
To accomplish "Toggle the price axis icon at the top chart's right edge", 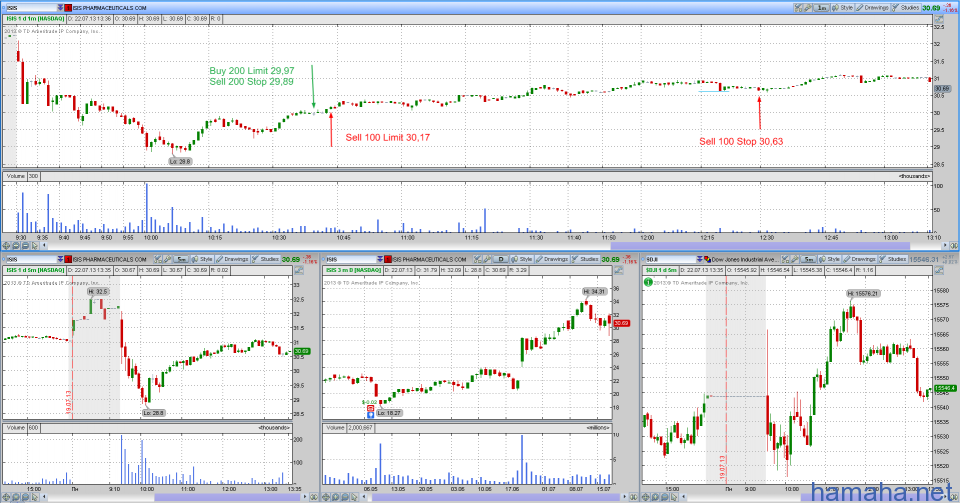I will click(x=939, y=19).
